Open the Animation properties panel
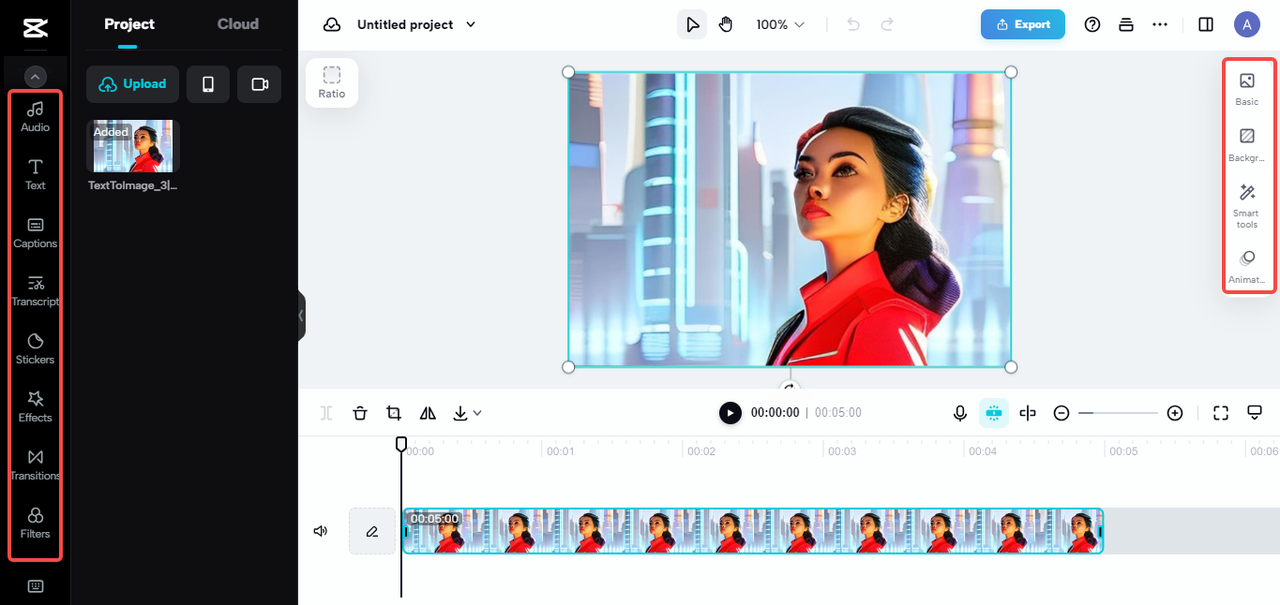The height and width of the screenshot is (605, 1280). coord(1247,267)
